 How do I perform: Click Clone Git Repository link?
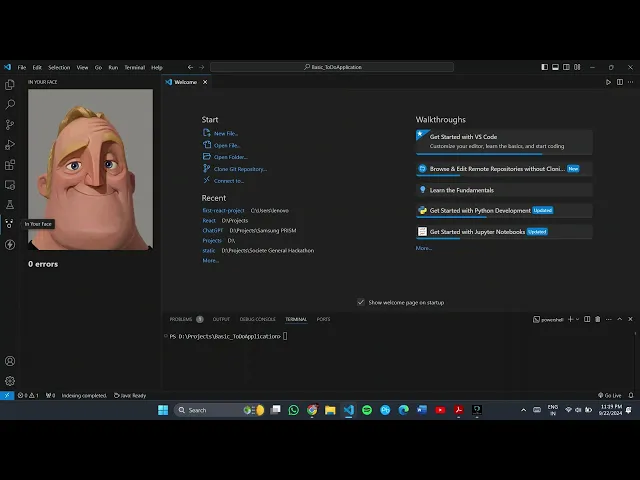(240, 169)
